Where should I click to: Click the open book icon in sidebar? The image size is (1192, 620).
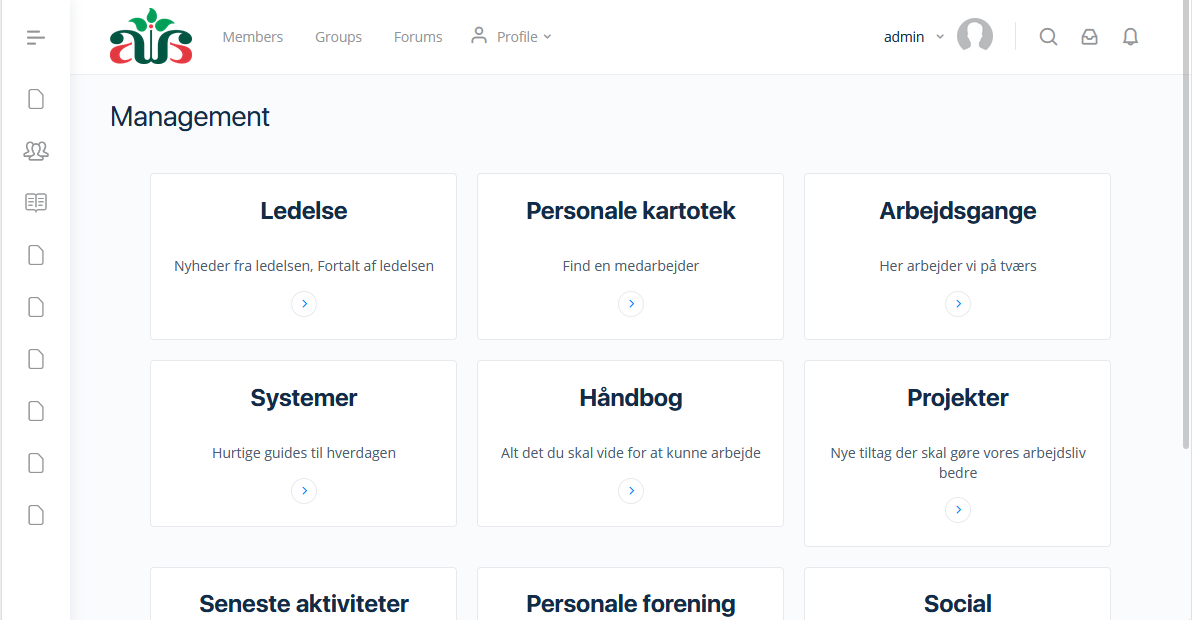[36, 203]
